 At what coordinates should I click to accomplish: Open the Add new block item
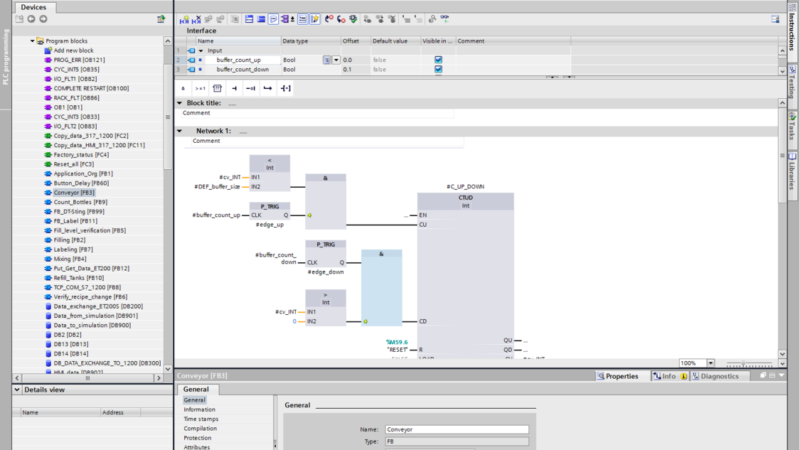pyautogui.click(x=72, y=50)
